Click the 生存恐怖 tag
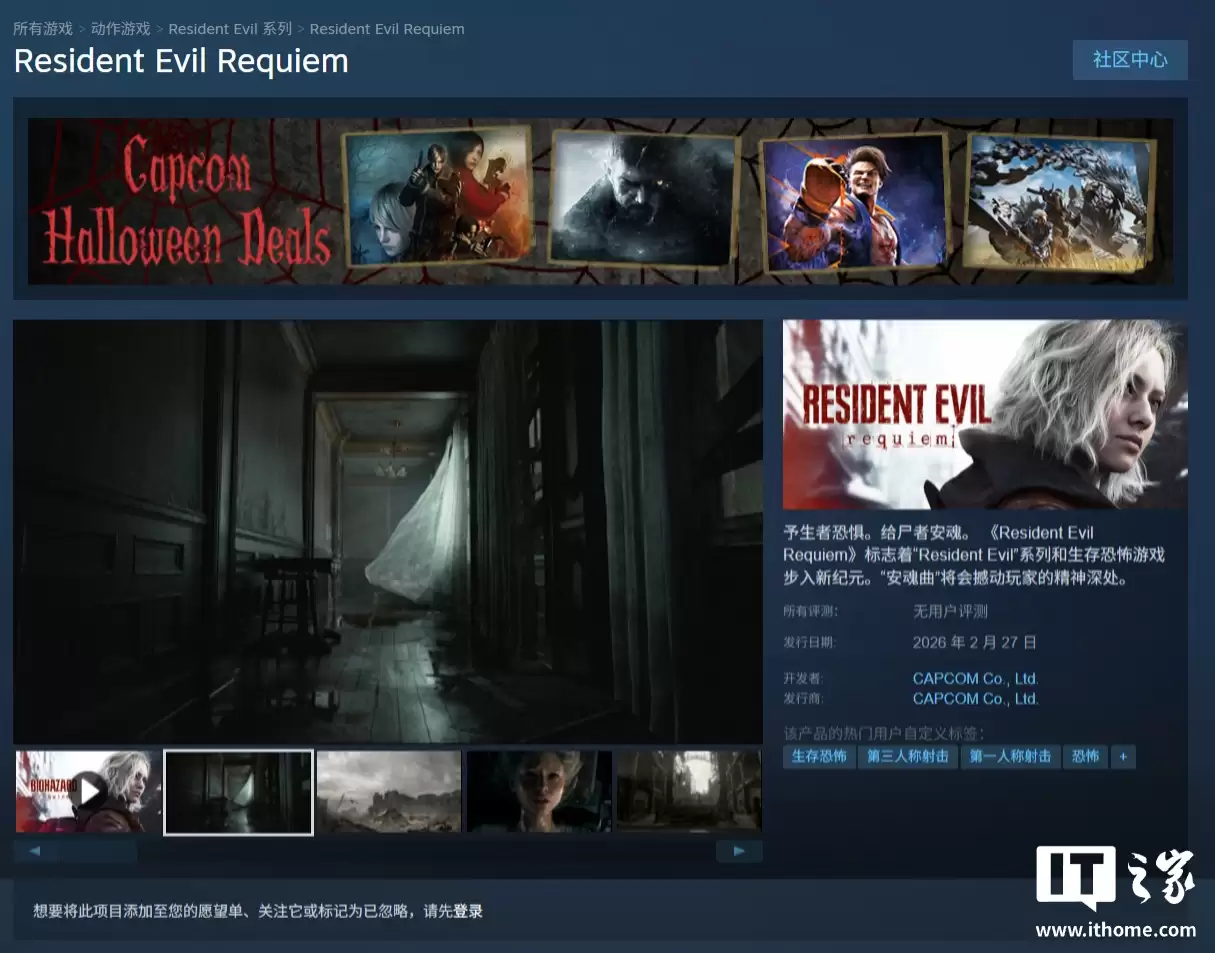 (x=818, y=757)
